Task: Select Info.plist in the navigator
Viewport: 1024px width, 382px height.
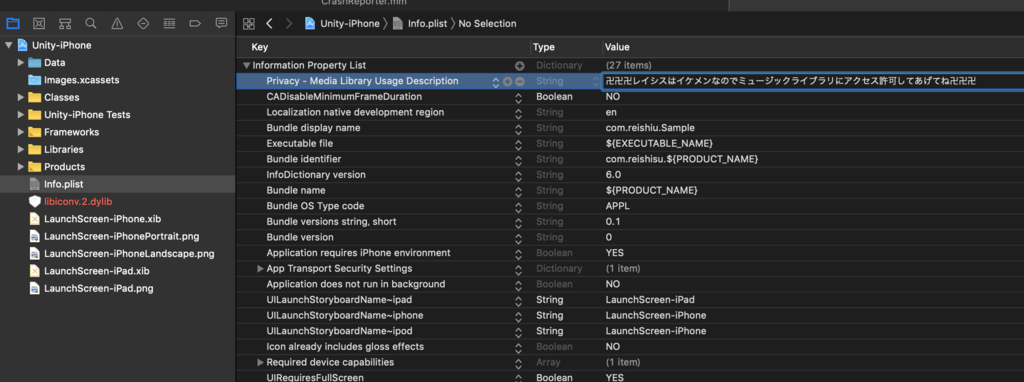Action: pyautogui.click(x=63, y=184)
